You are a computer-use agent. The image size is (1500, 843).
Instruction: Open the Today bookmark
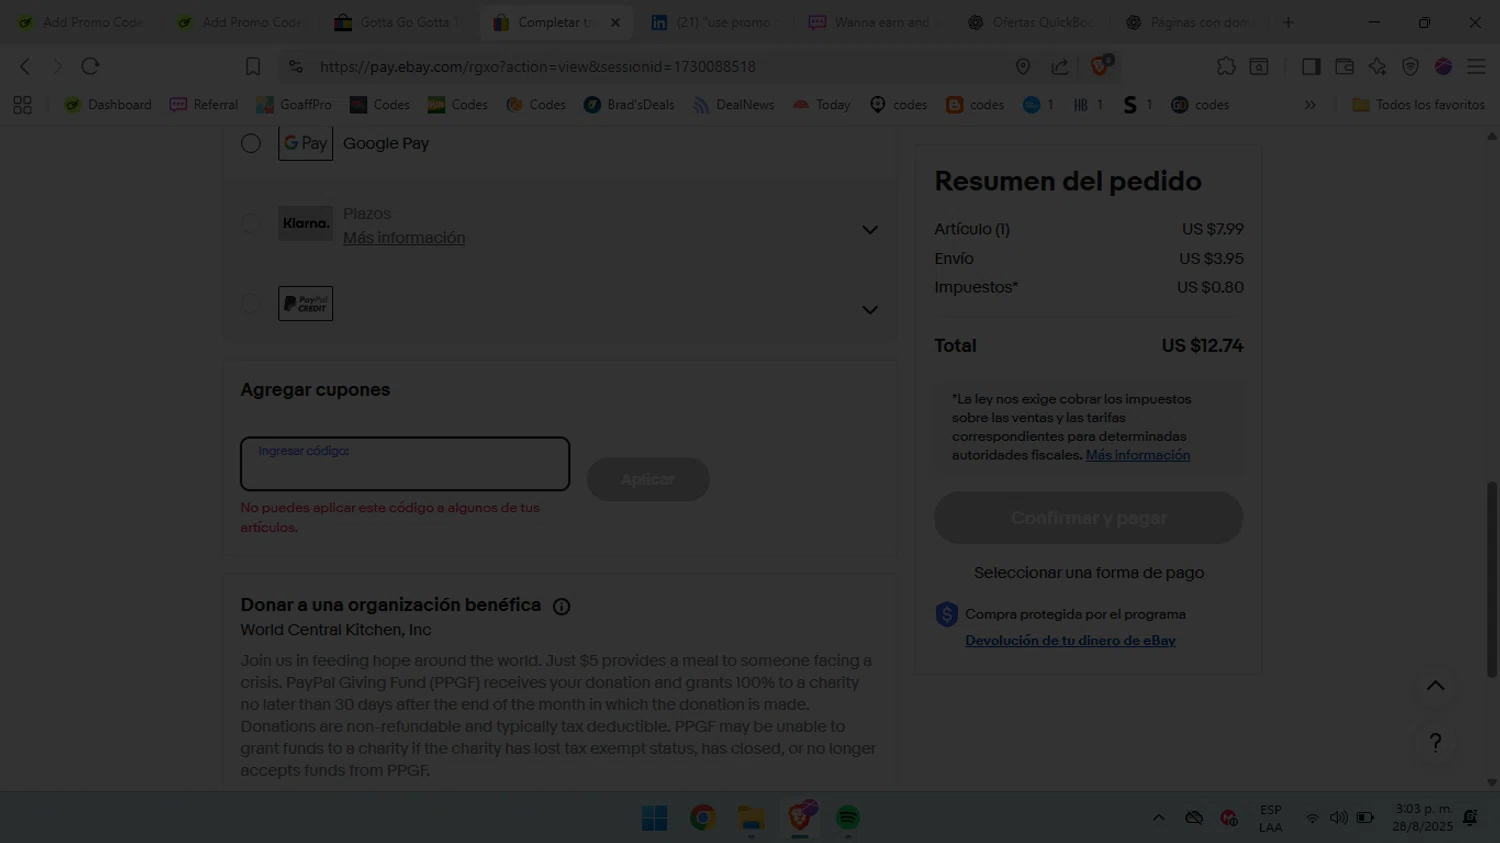pyautogui.click(x=821, y=104)
